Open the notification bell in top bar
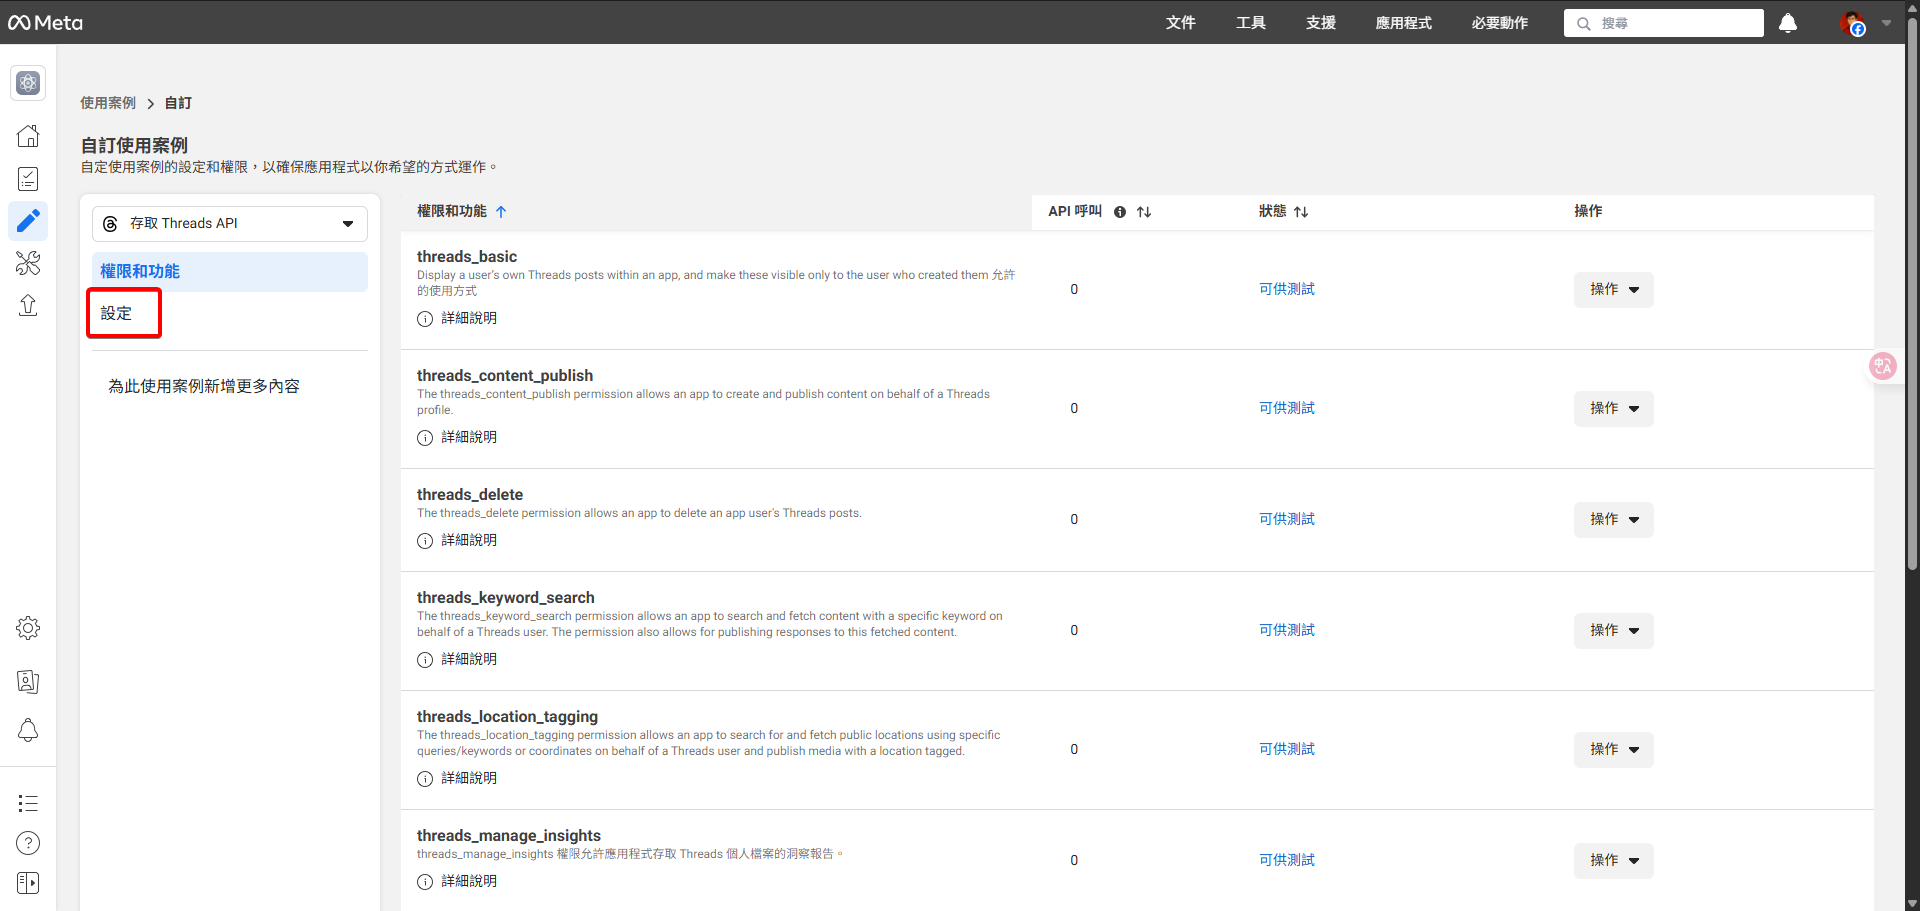The height and width of the screenshot is (911, 1920). tap(1788, 23)
